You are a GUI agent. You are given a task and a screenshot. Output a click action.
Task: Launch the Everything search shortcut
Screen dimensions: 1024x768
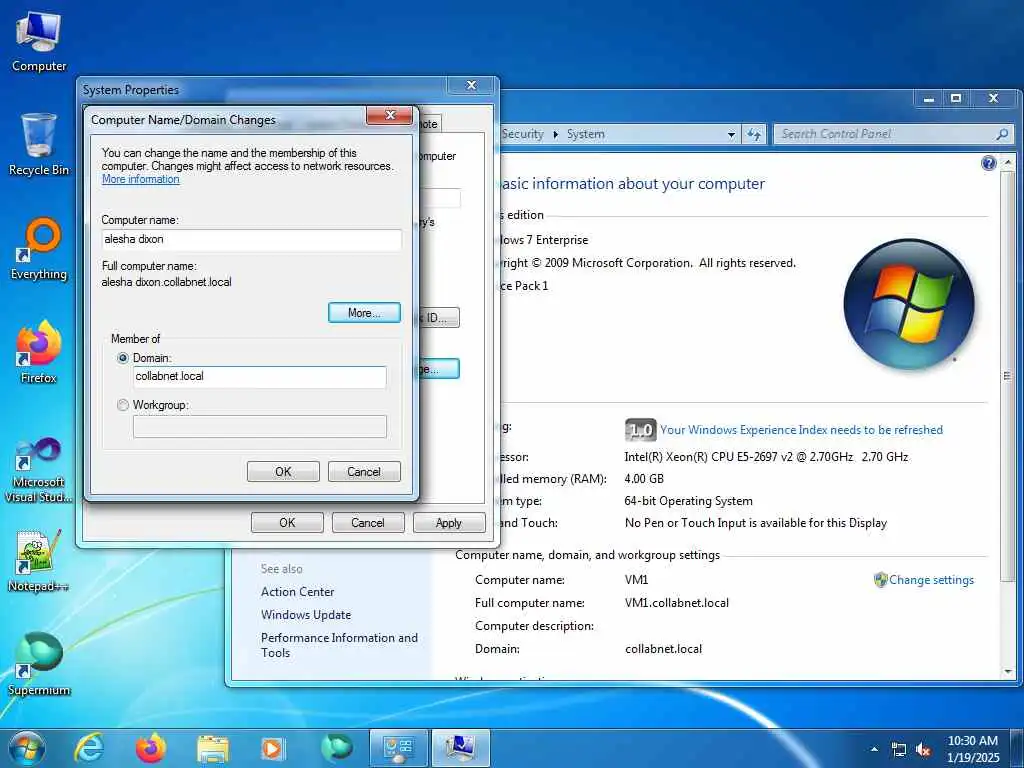(39, 249)
